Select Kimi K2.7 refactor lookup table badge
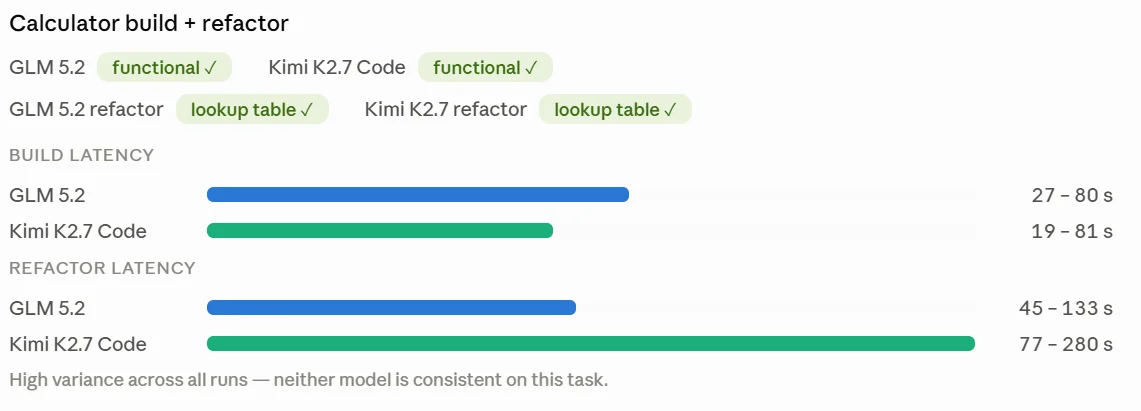The image size is (1141, 411). [616, 110]
